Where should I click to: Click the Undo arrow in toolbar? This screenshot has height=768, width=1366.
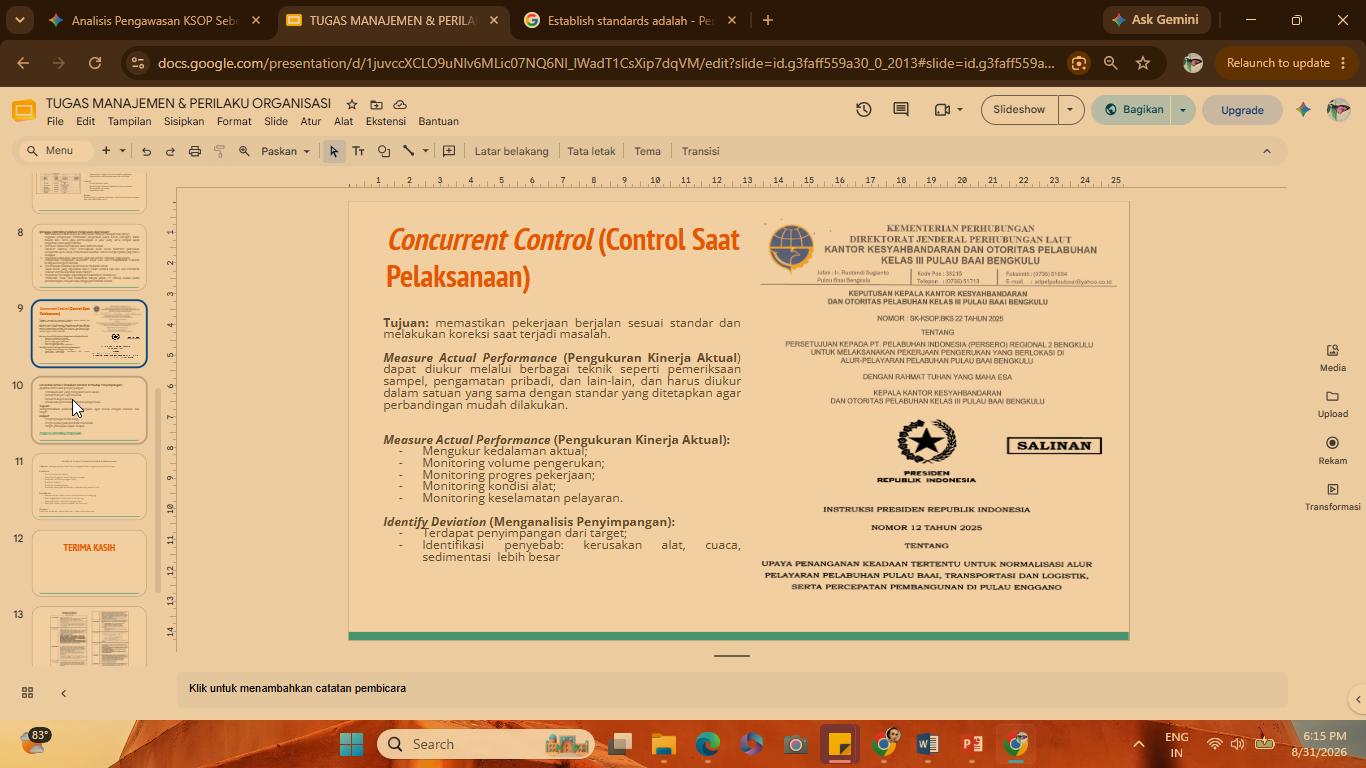[146, 151]
